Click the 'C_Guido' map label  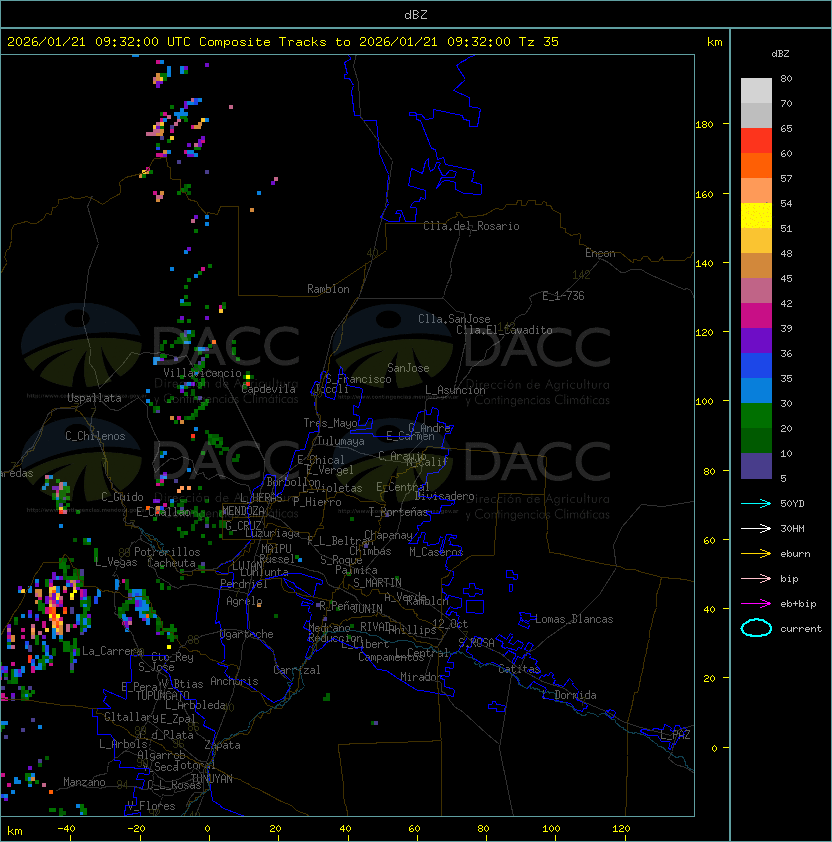122,497
